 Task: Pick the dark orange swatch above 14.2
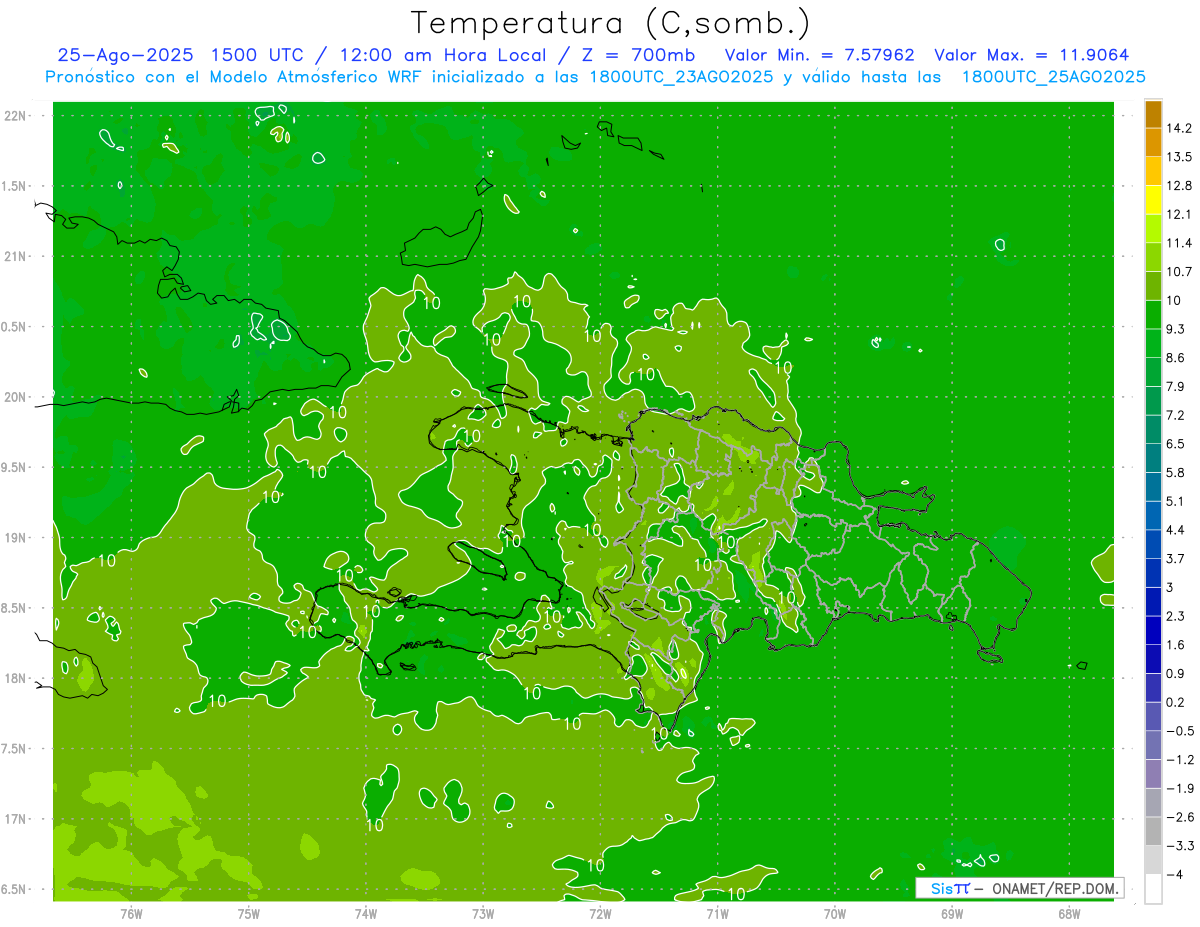pos(1153,114)
